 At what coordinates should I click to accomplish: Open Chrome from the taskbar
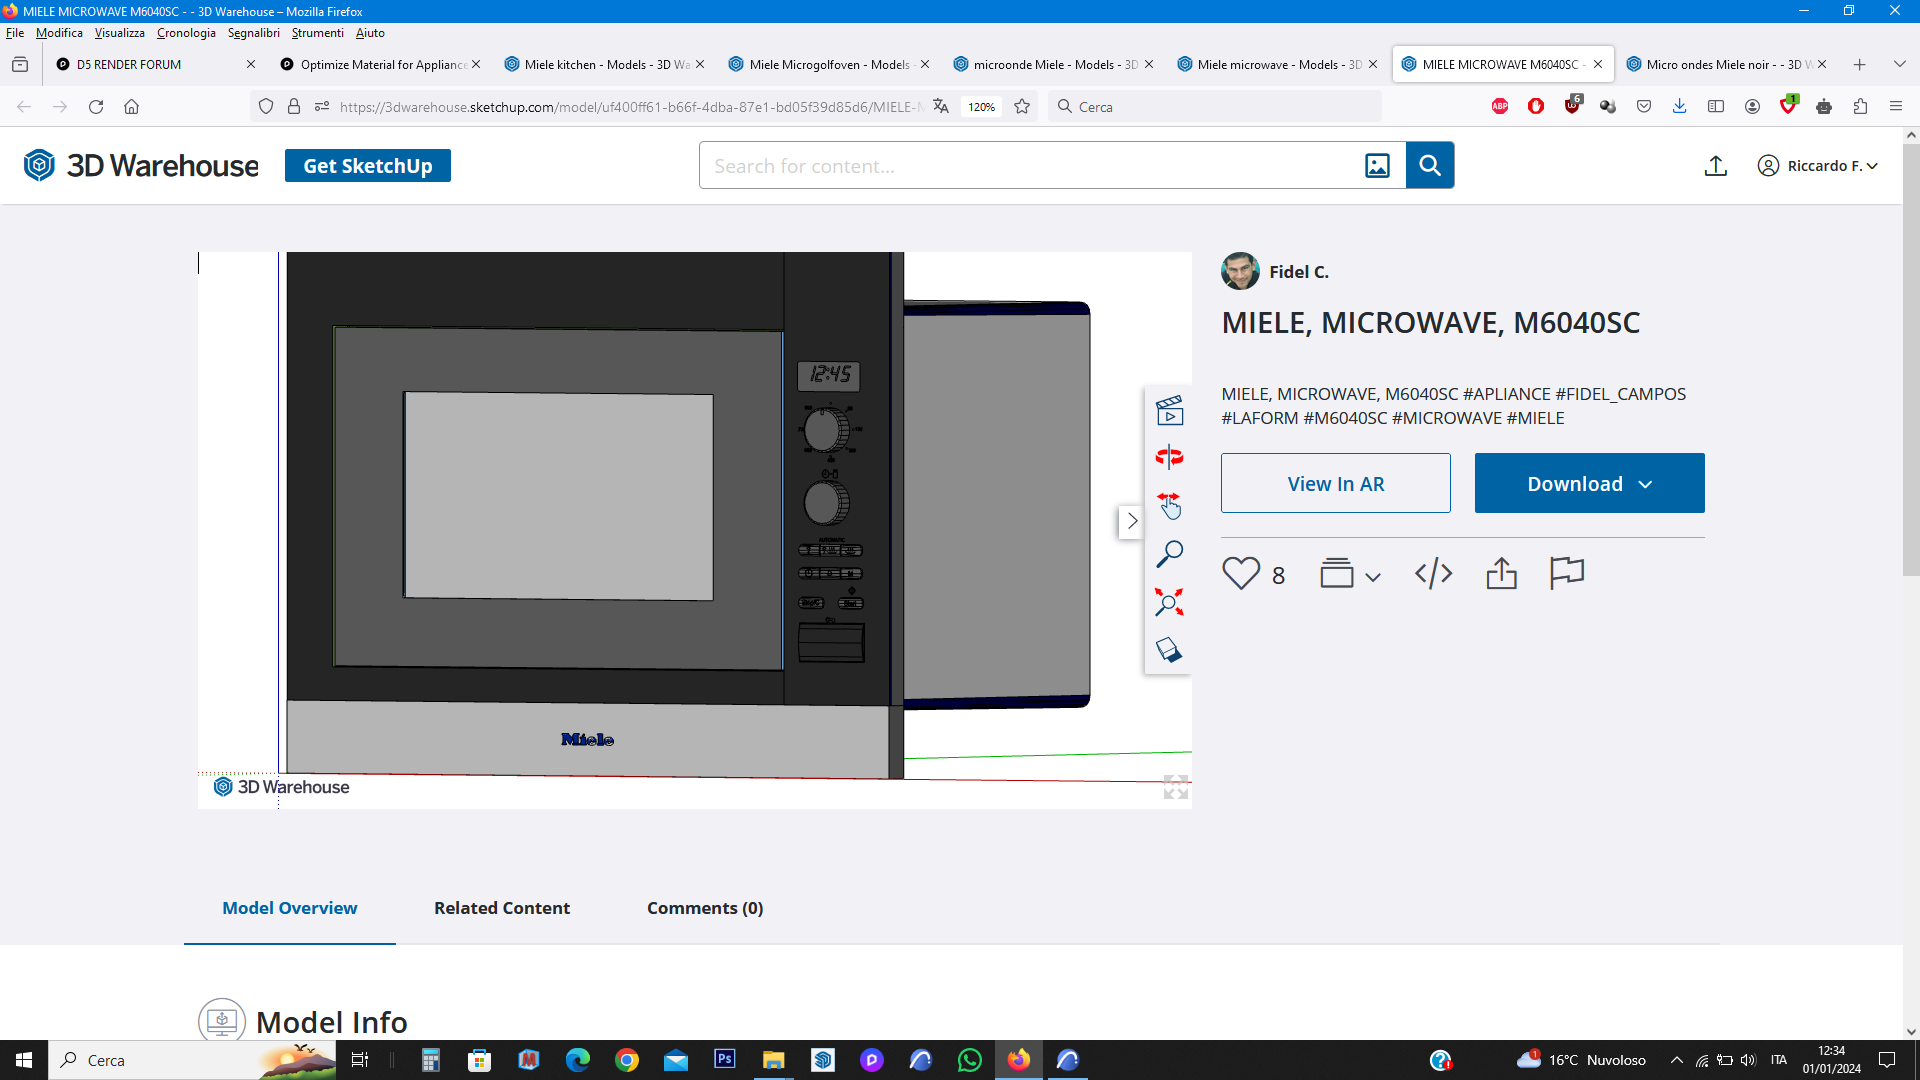click(x=627, y=1060)
